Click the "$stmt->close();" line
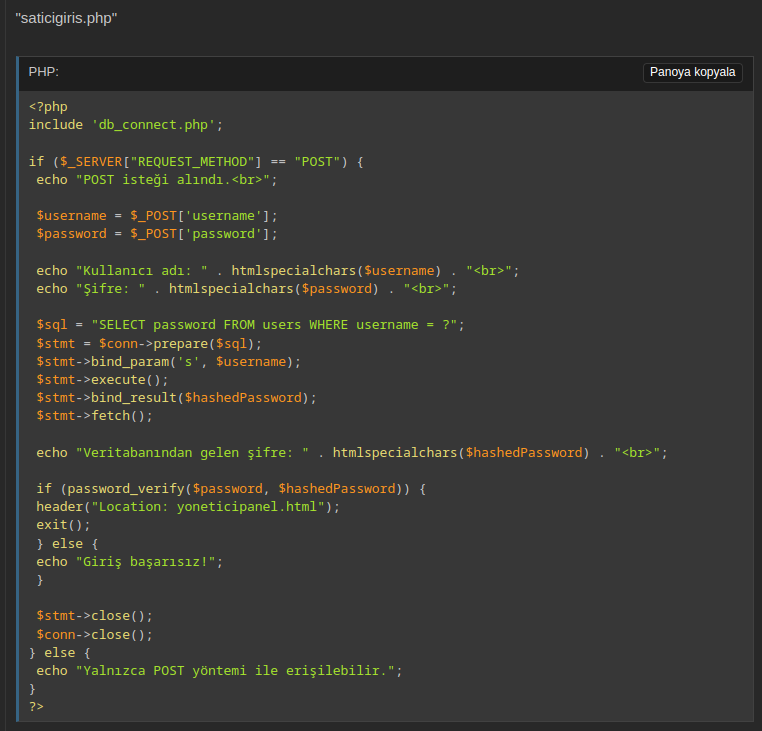 tap(94, 616)
